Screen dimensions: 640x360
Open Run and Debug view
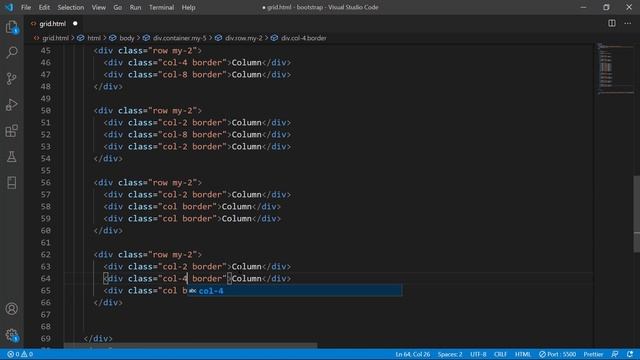pos(12,104)
